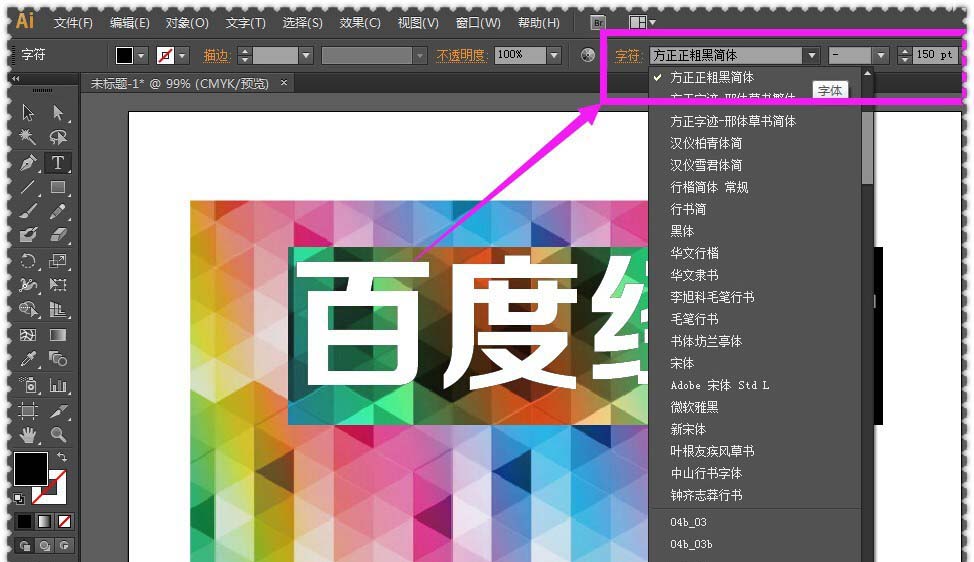Choose the Line Segment tool

pos(28,187)
